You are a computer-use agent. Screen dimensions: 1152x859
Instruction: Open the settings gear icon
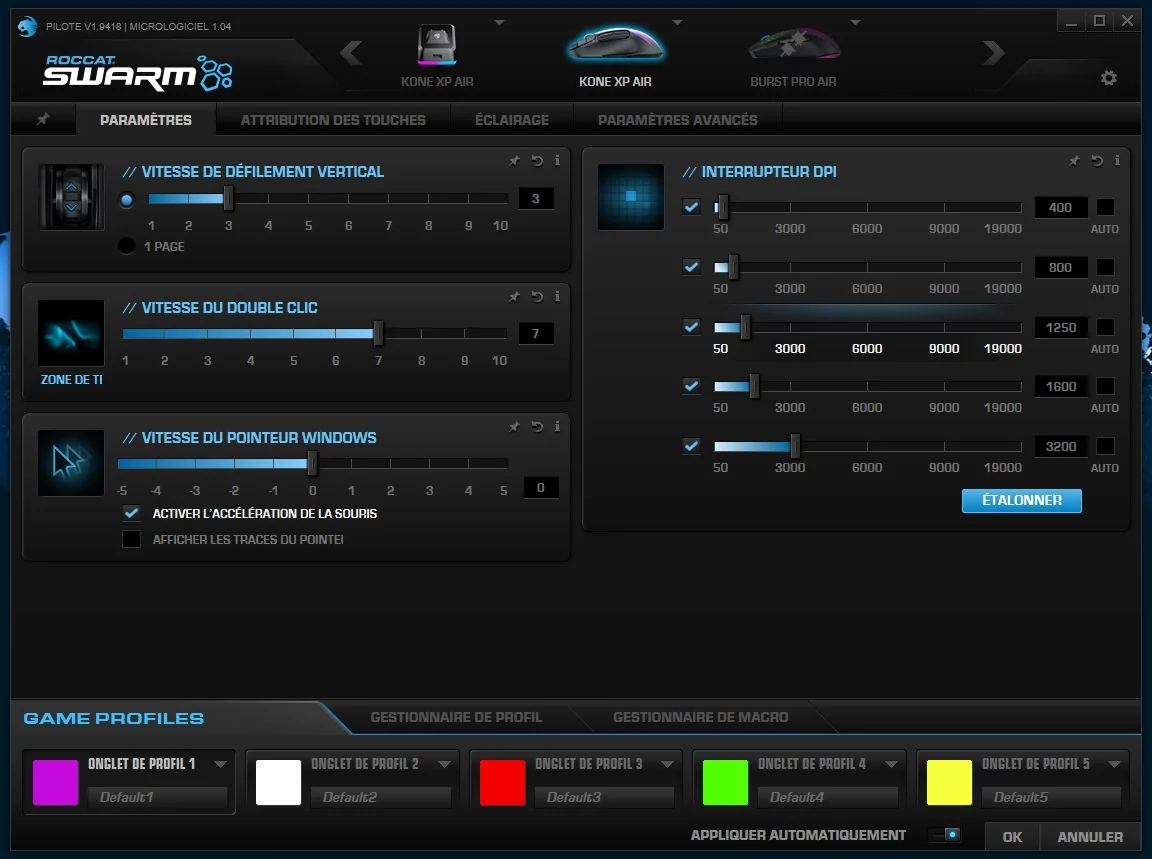point(1109,78)
